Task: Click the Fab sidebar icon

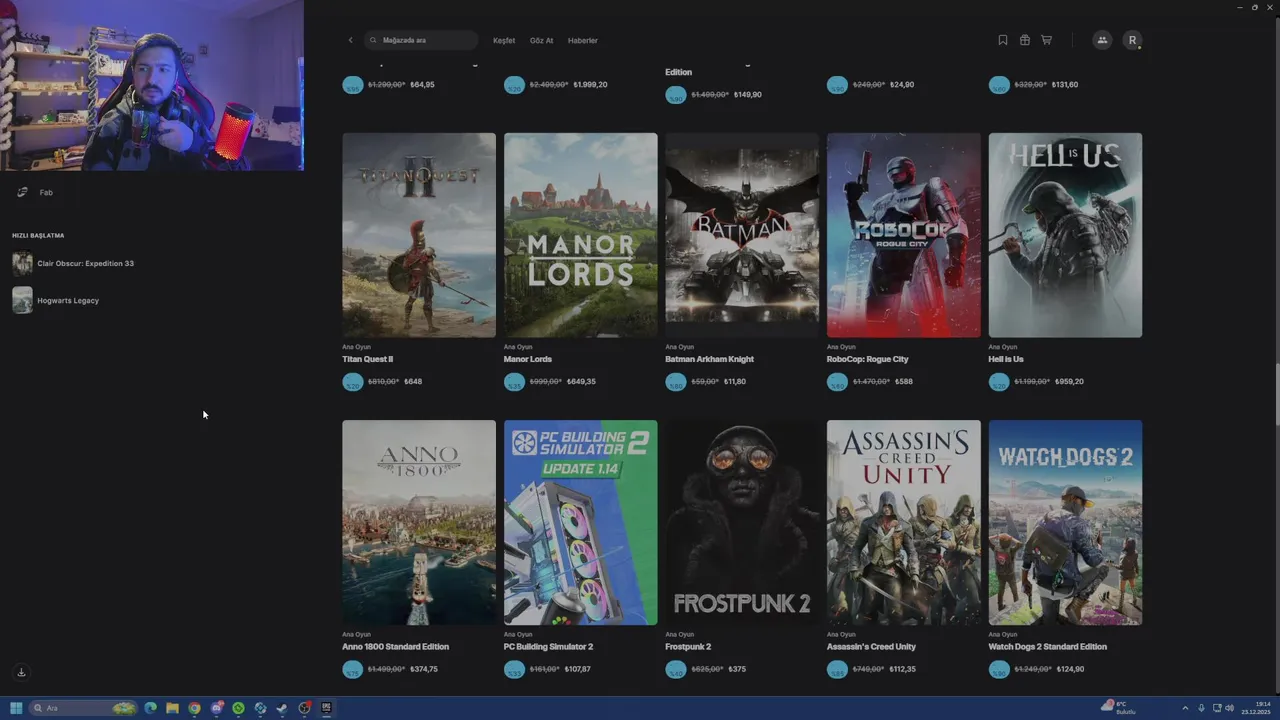Action: coord(22,192)
